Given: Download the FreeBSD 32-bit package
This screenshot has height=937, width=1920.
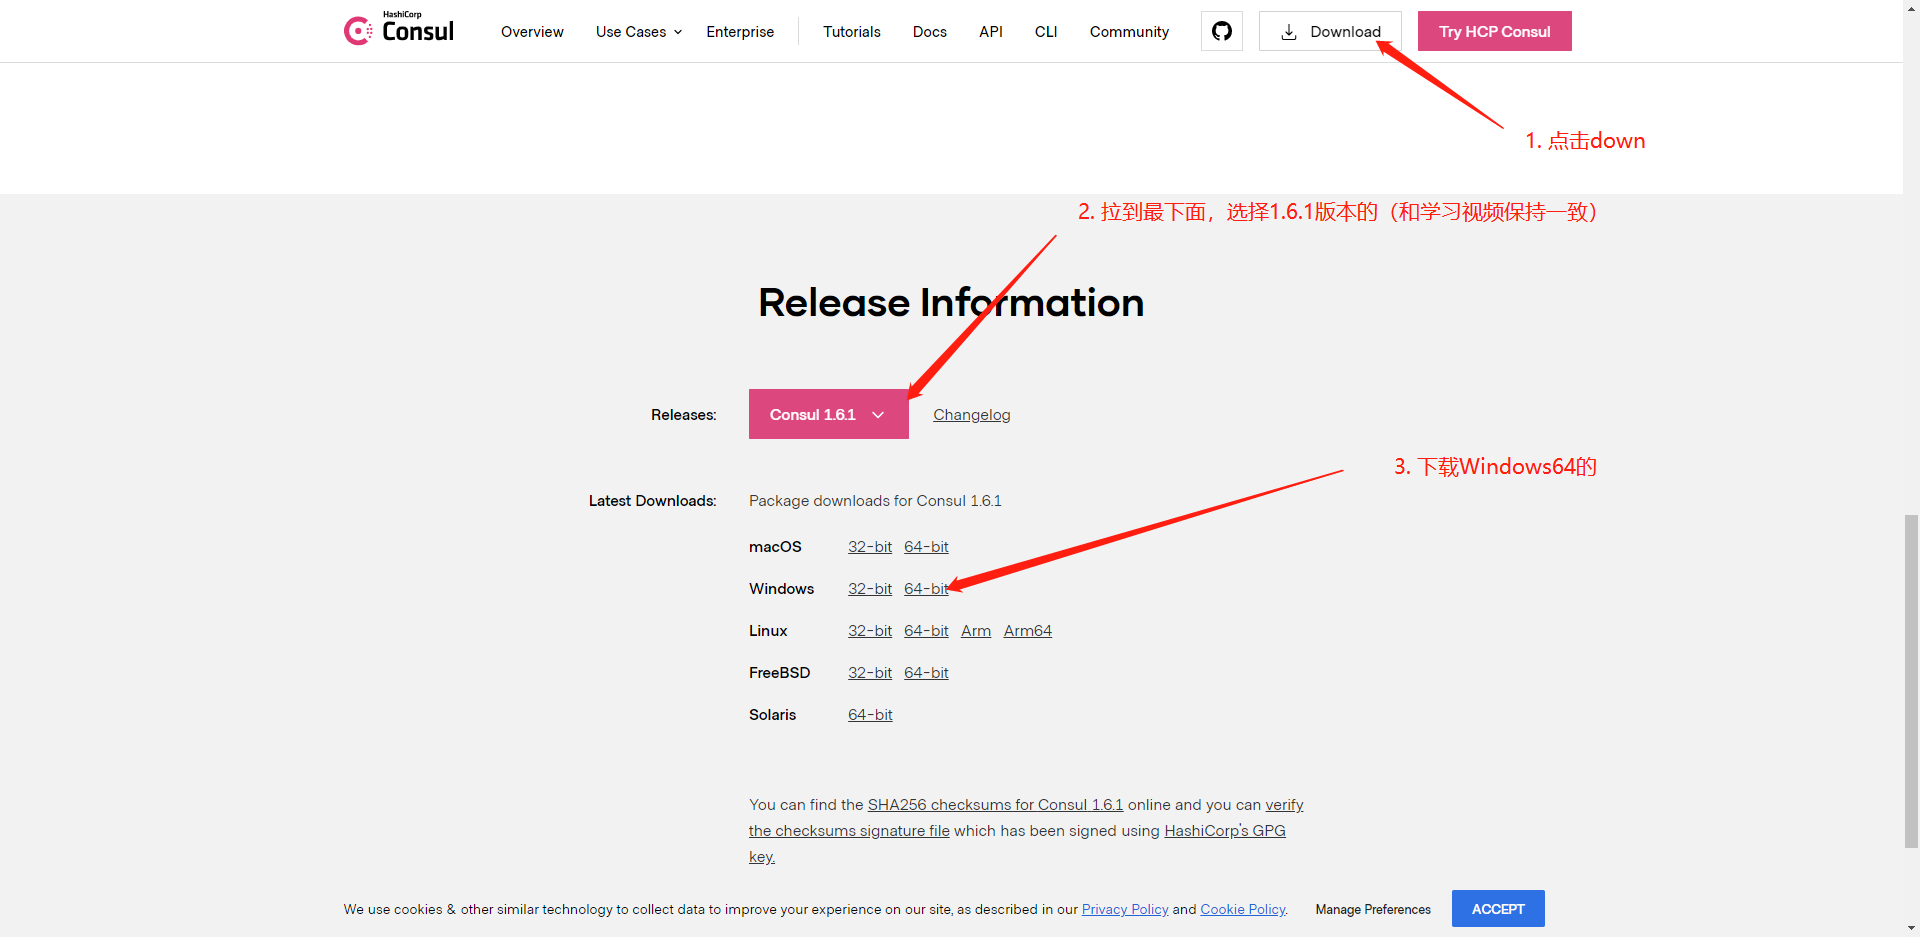Looking at the screenshot, I should coord(870,673).
